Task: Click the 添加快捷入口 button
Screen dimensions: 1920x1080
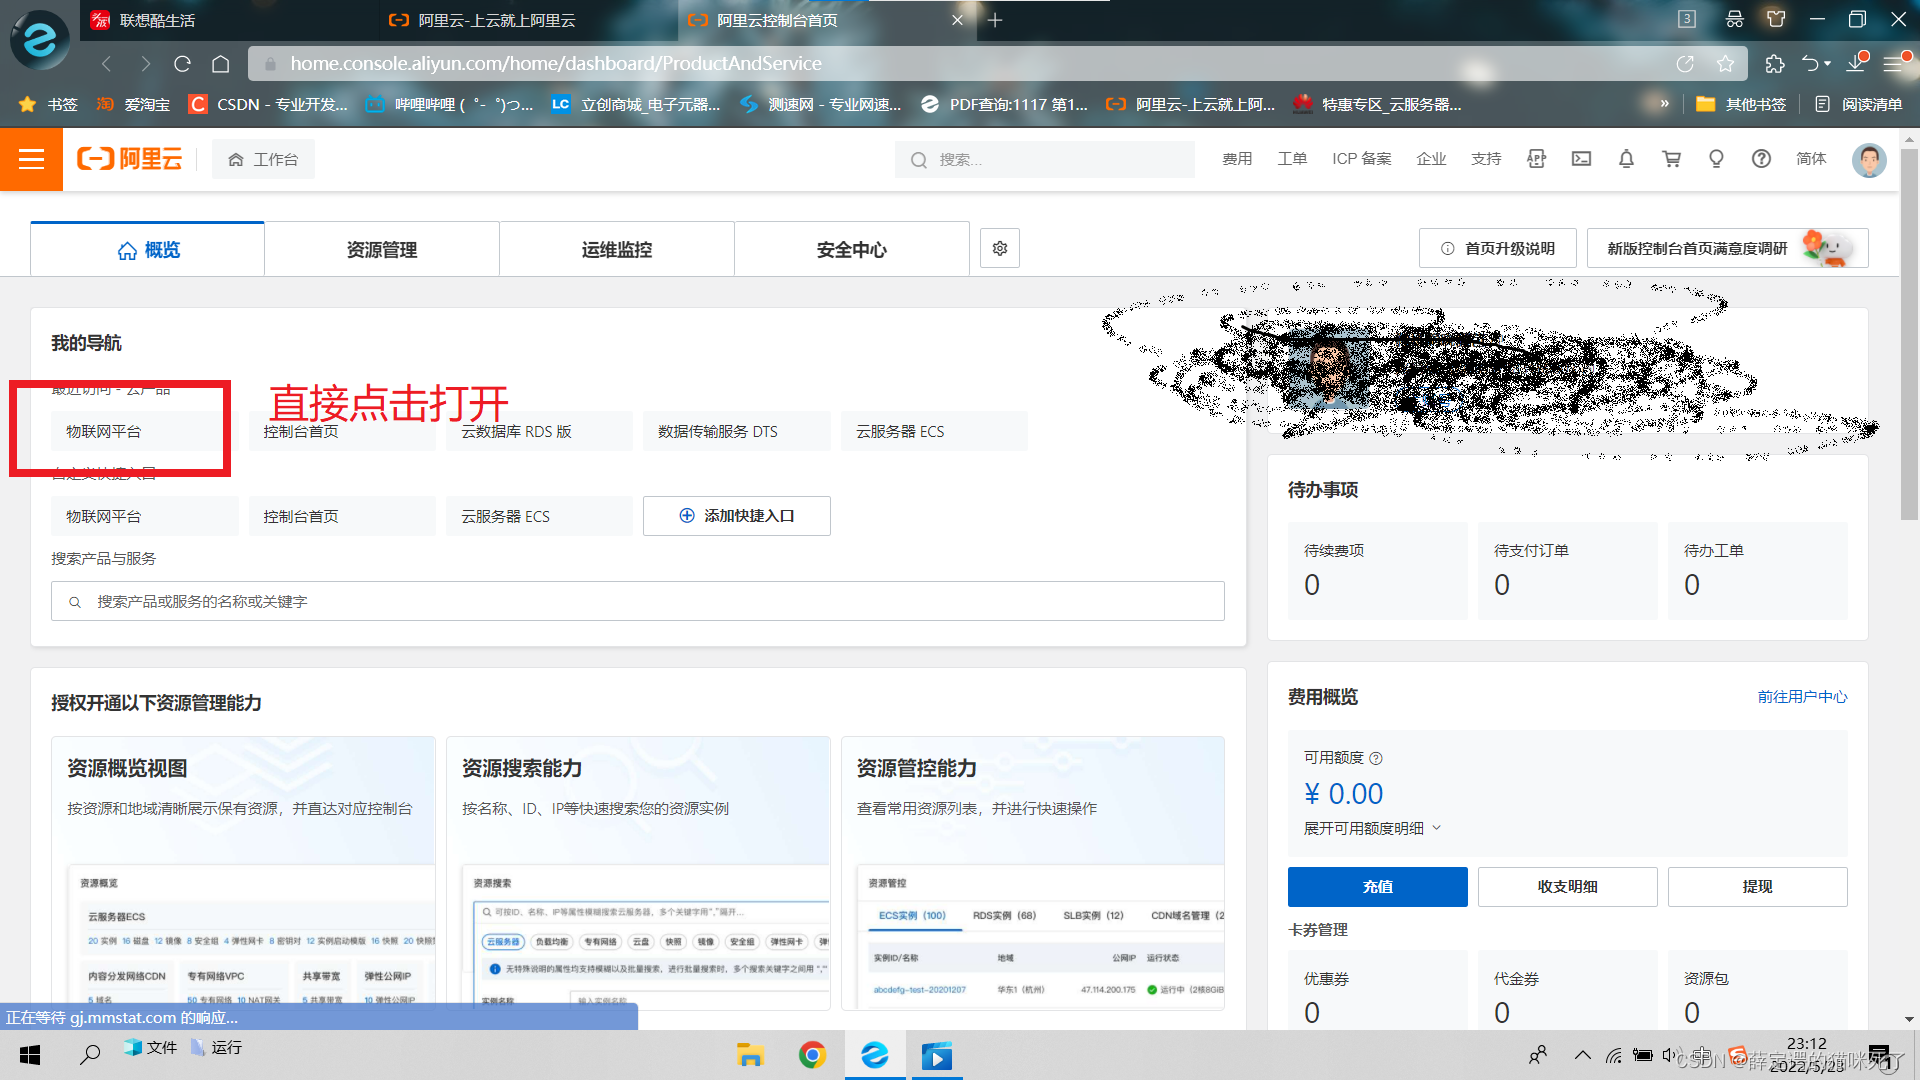Action: 736,516
